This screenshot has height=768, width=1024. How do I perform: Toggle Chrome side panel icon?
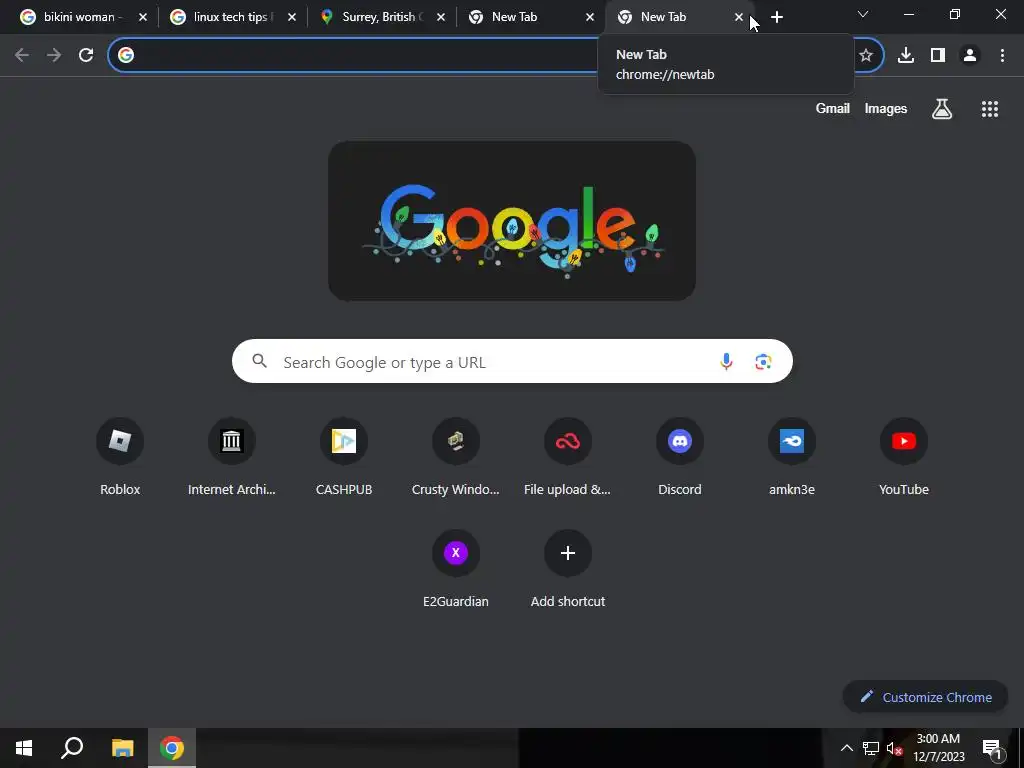[x=938, y=56]
